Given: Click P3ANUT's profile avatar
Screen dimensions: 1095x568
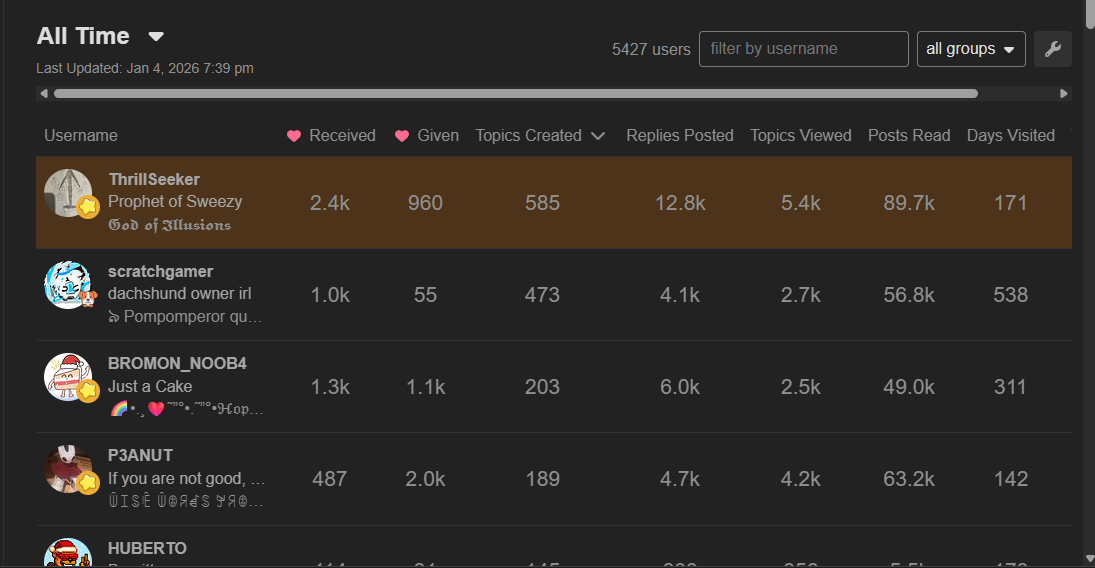Looking at the screenshot, I should tap(68, 469).
